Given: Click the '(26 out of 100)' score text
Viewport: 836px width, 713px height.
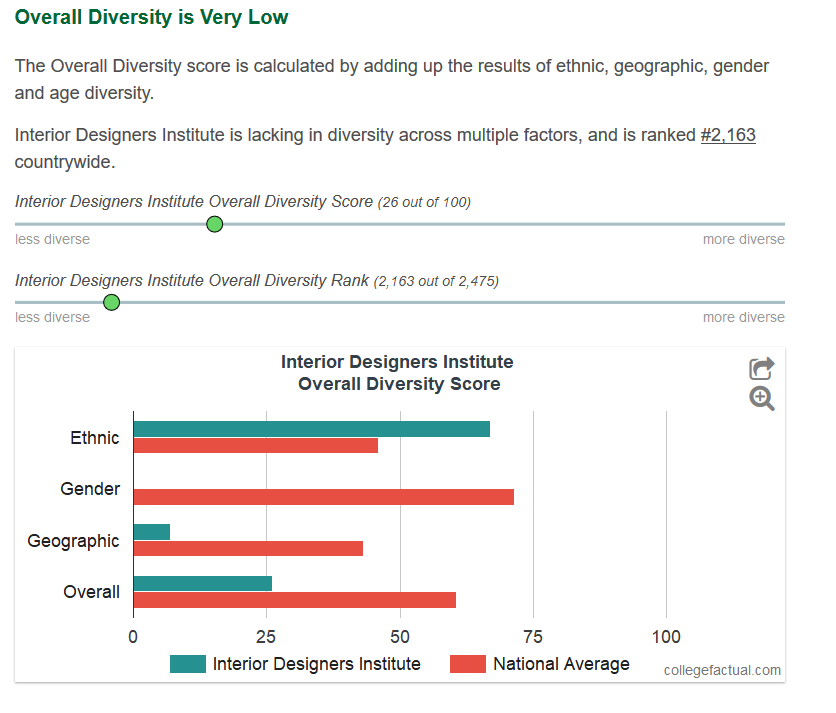Looking at the screenshot, I should (424, 203).
